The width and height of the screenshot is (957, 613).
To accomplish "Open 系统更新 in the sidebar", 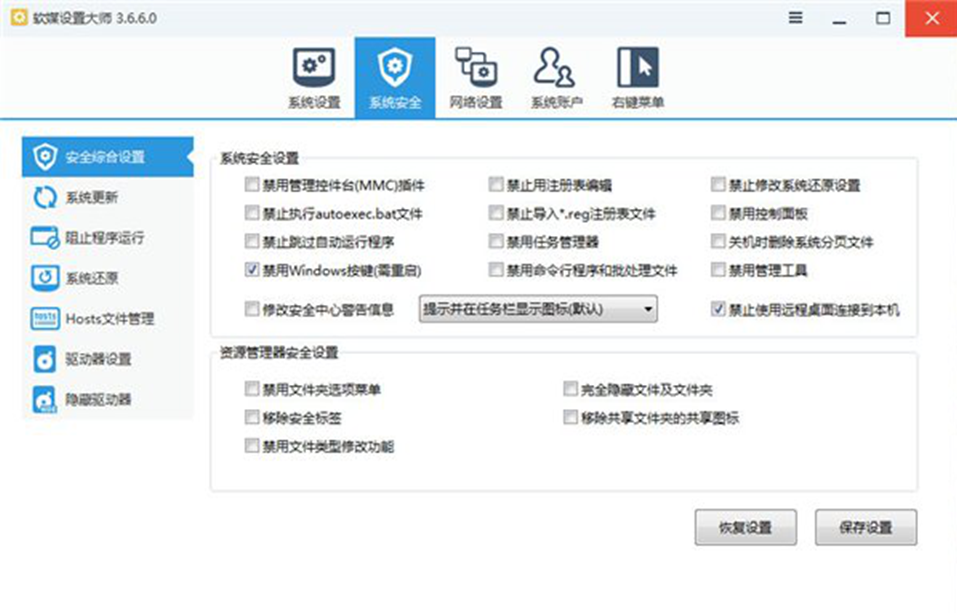I will [x=90, y=197].
